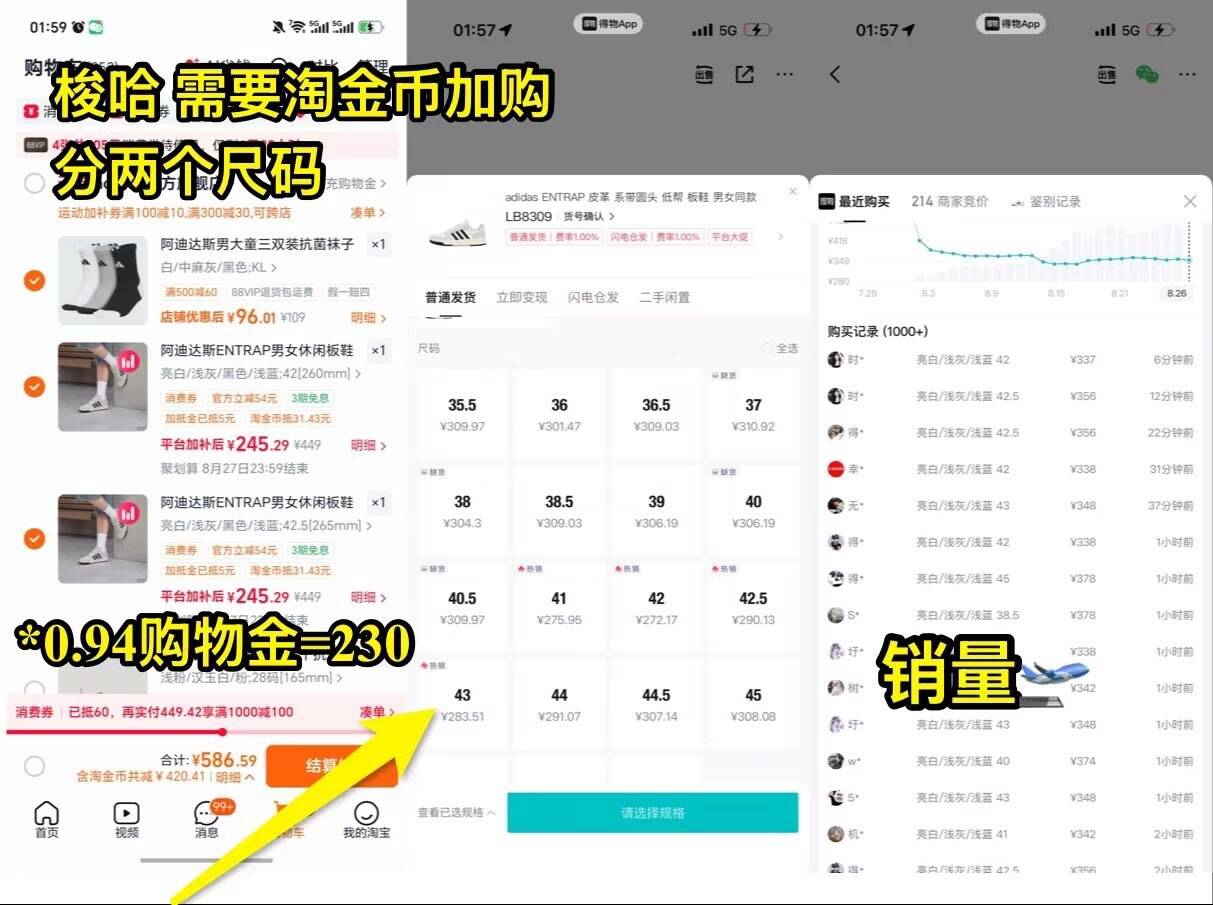Uncheck the ENTRAP size 42 cart item
1213x905 pixels.
[x=34, y=386]
